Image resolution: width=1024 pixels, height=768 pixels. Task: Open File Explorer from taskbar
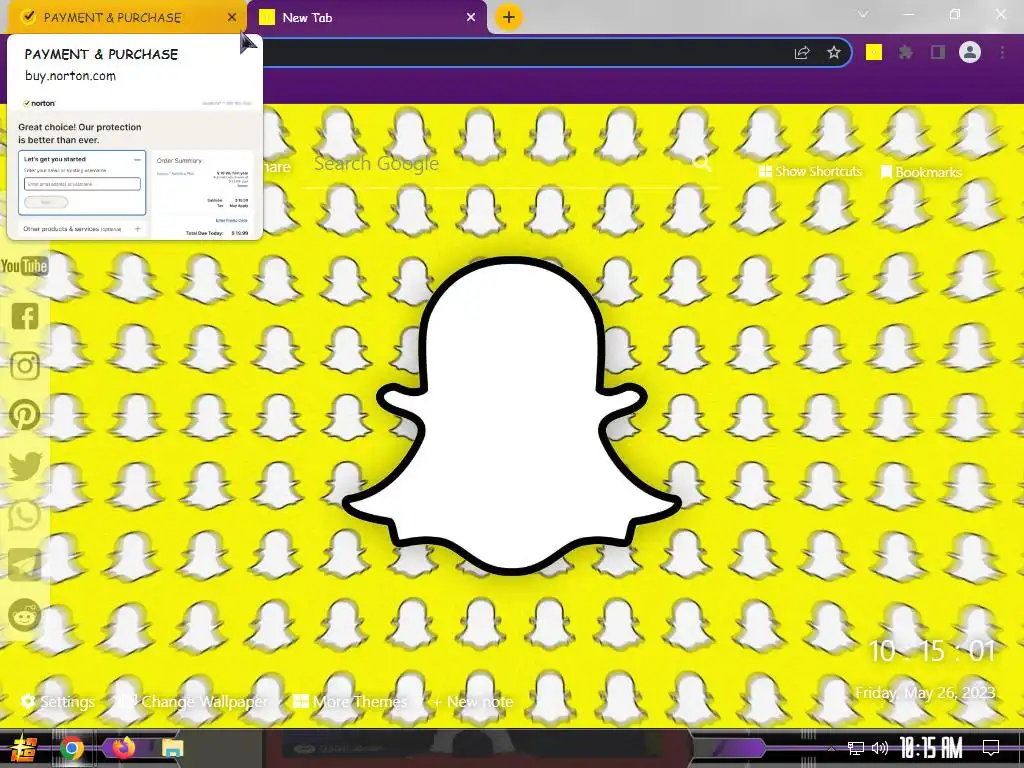(173, 748)
